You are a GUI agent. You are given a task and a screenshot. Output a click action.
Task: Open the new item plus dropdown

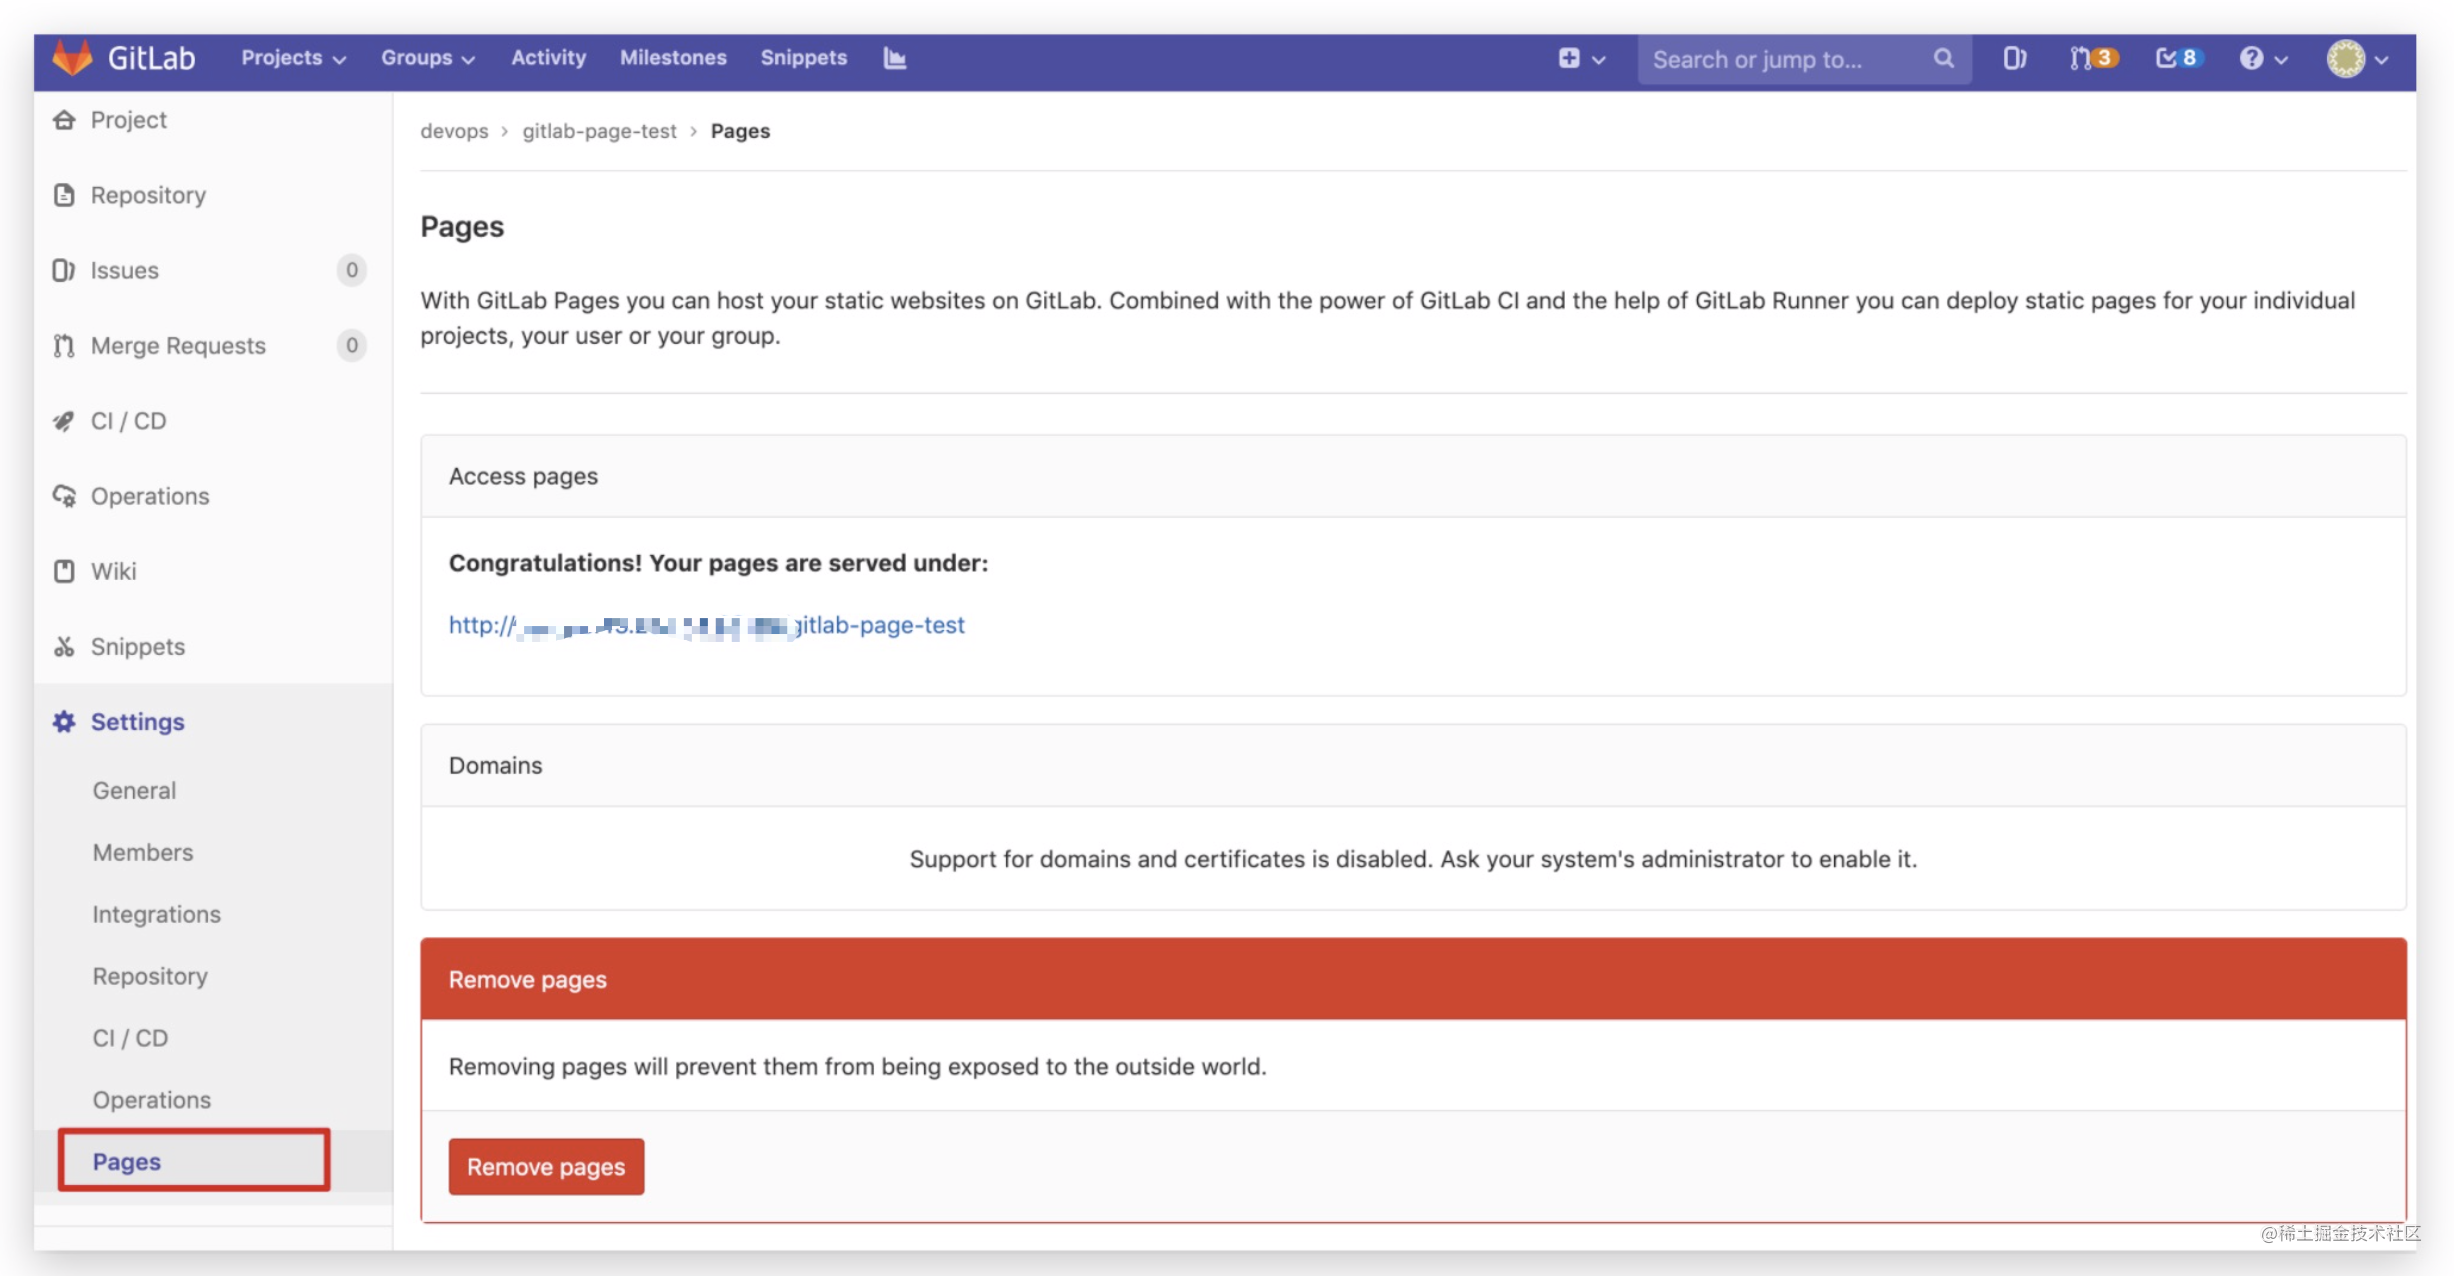click(x=1581, y=58)
